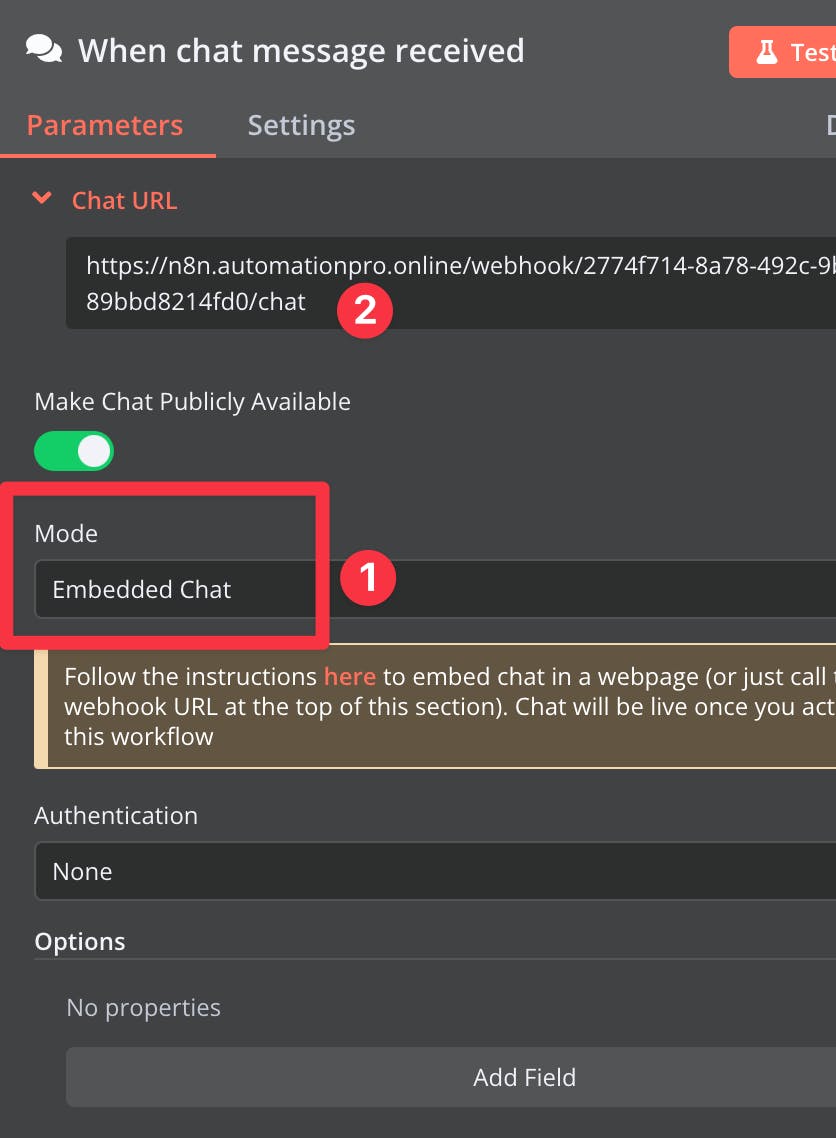836x1138 pixels.
Task: Switch to the Parameters tab
Action: pyautogui.click(x=105, y=125)
